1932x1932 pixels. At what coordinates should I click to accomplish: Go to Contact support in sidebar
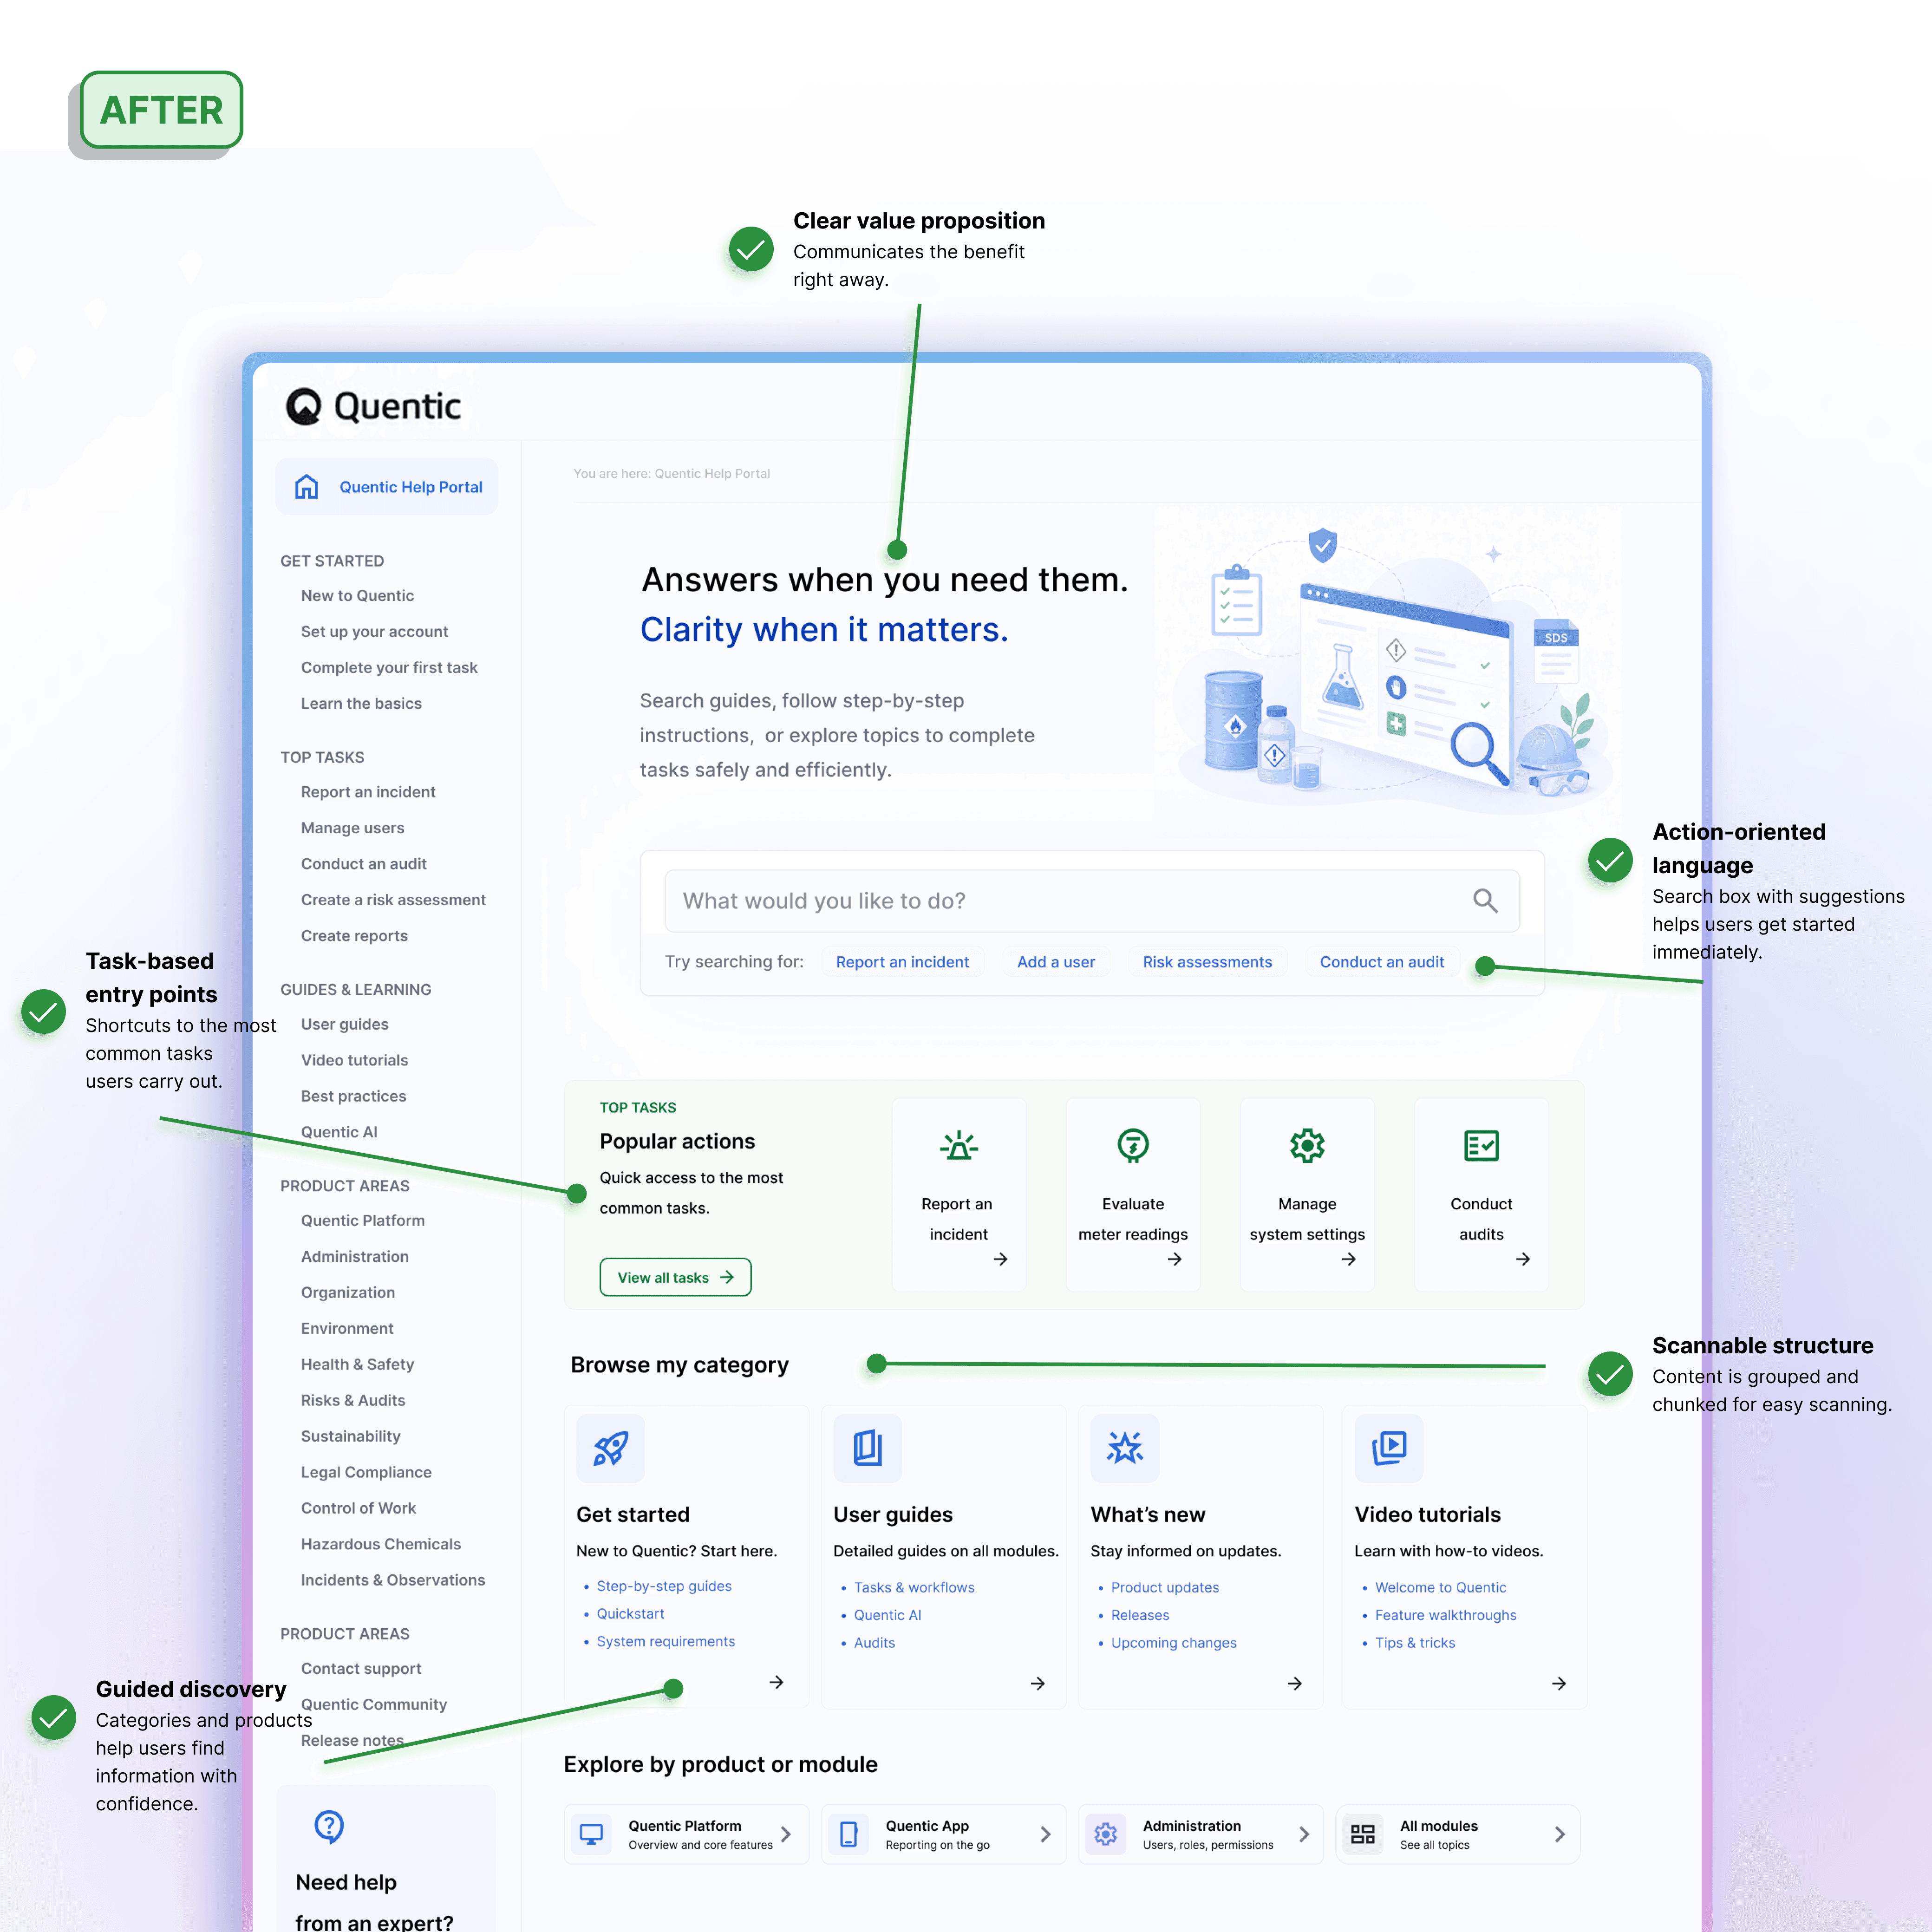(x=361, y=1668)
